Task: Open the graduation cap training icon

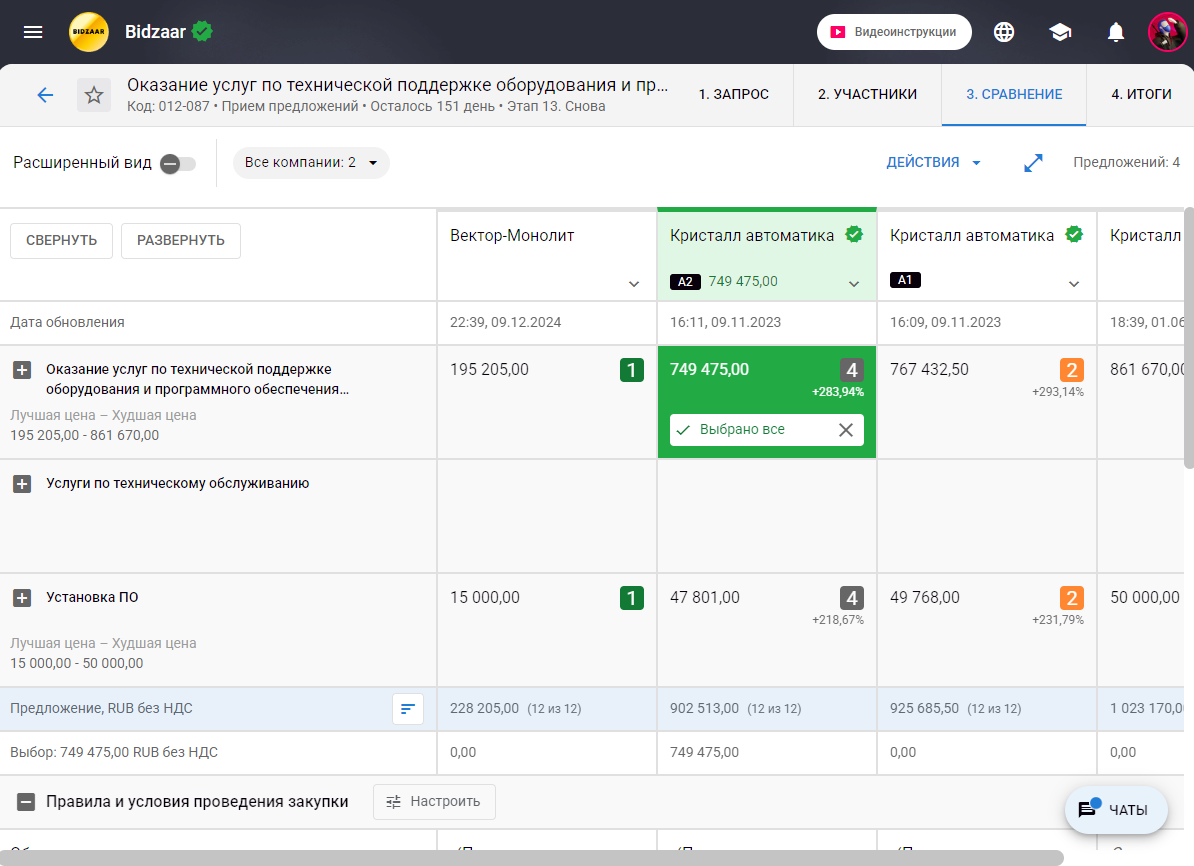Action: (1060, 32)
